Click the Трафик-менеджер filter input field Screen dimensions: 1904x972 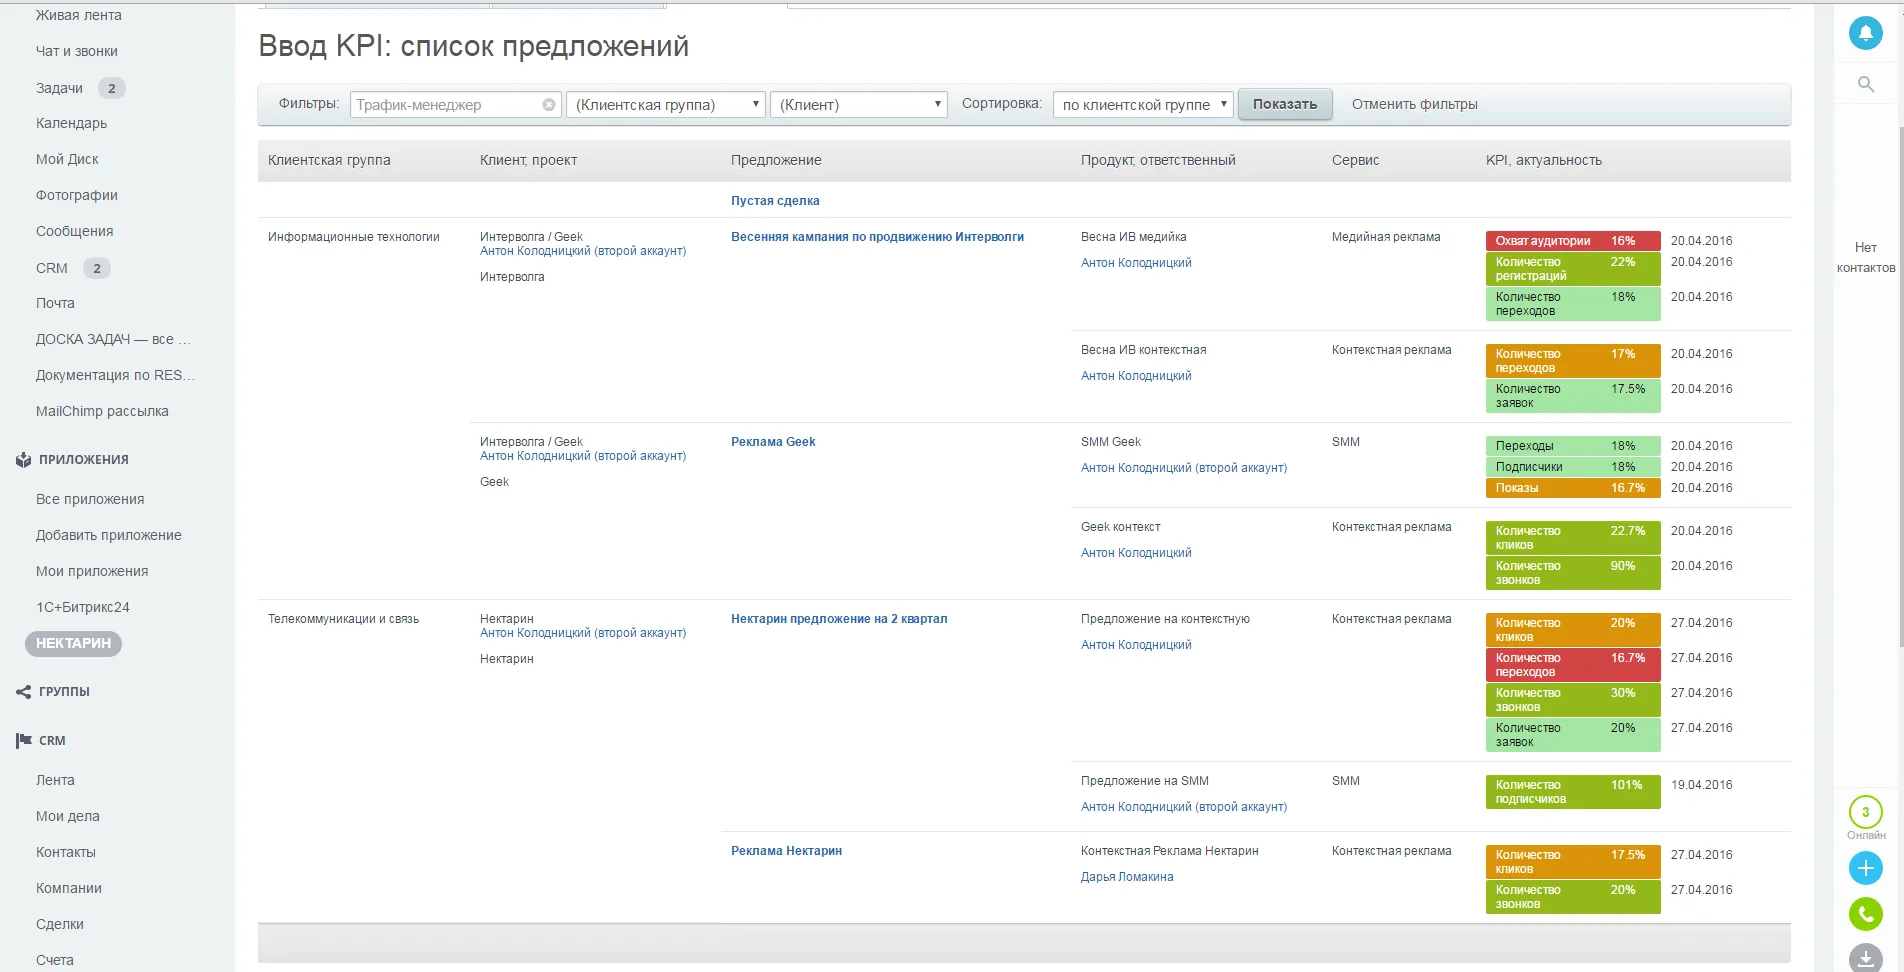coord(445,105)
